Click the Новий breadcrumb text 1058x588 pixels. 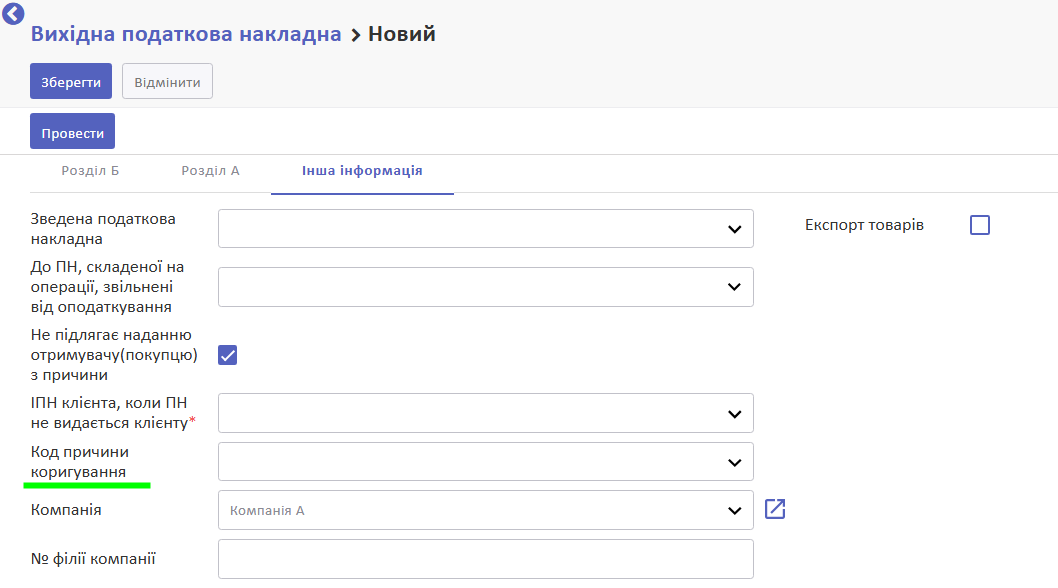pos(401,34)
